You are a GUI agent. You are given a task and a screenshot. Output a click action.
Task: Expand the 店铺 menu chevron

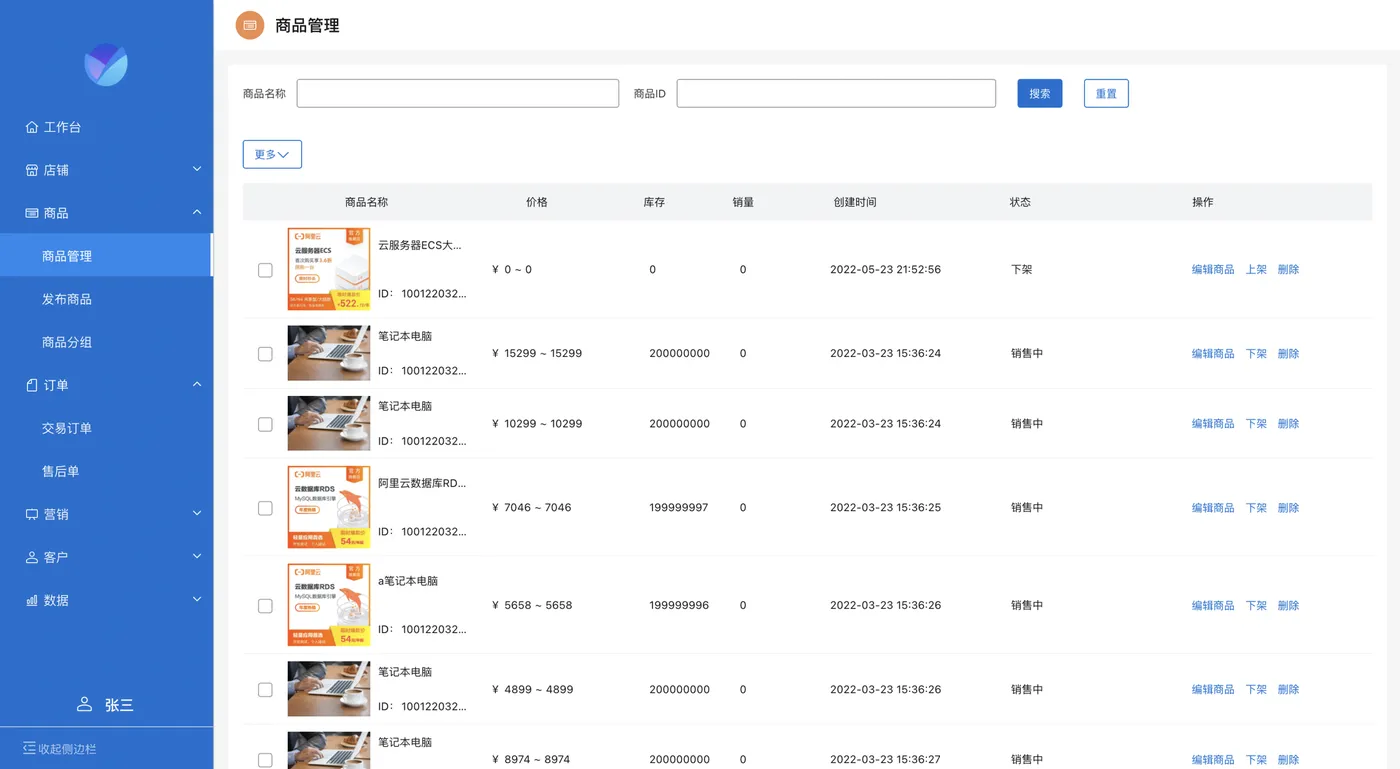(x=197, y=169)
